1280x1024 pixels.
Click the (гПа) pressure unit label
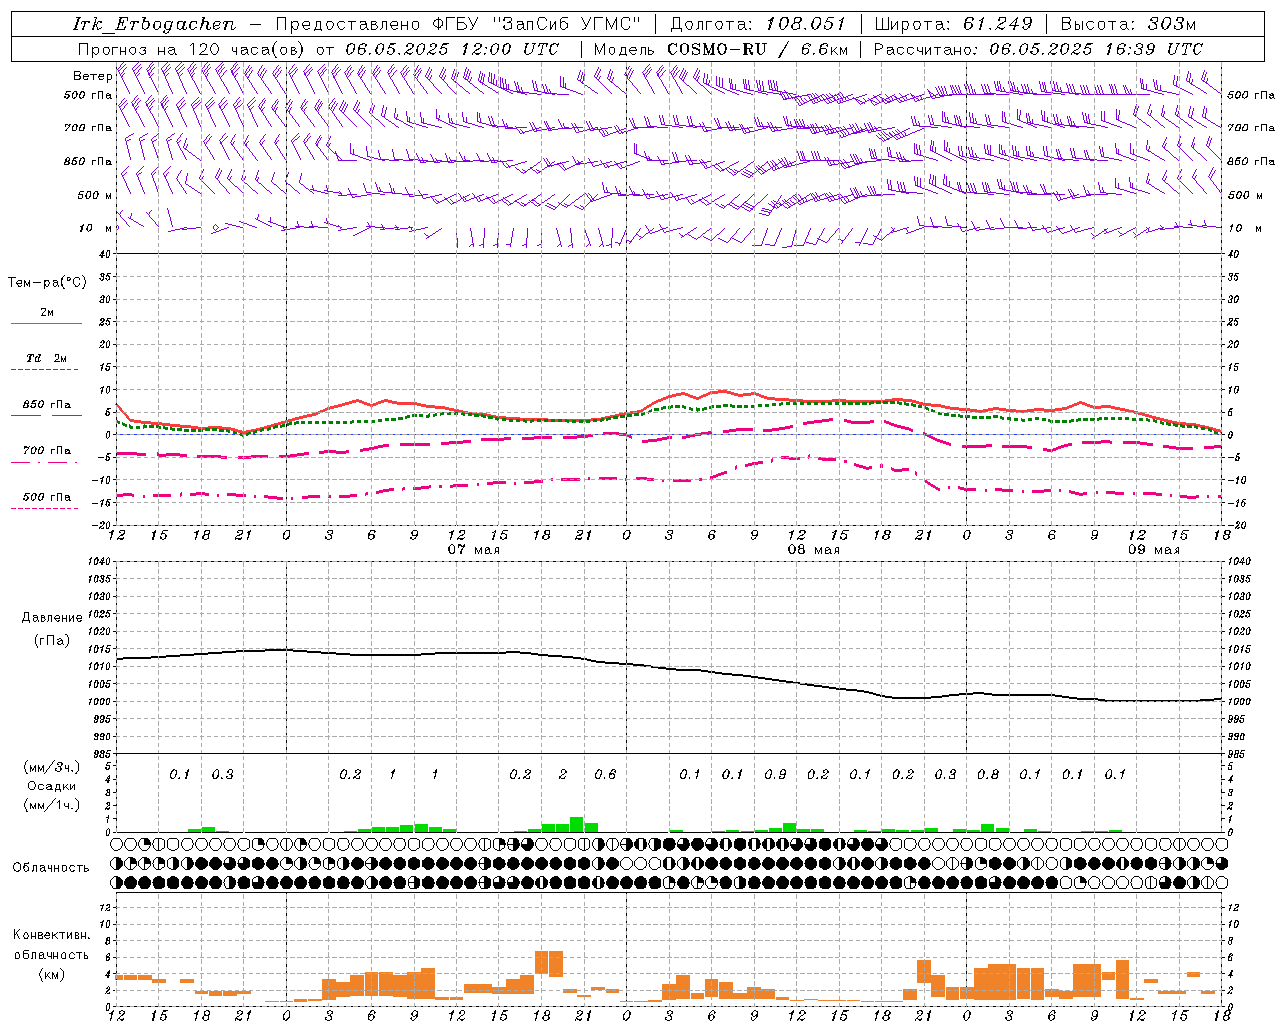click(x=51, y=641)
